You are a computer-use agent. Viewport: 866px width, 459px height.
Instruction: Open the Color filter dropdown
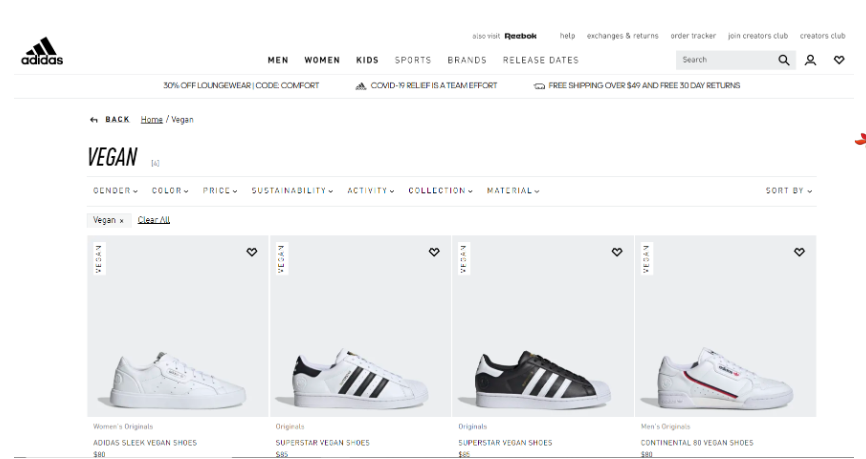(x=170, y=191)
